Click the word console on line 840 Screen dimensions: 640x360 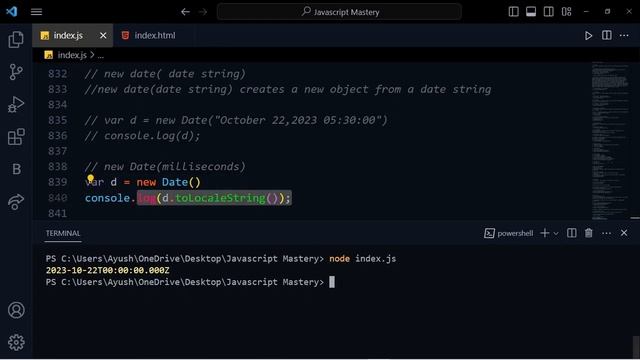107,198
